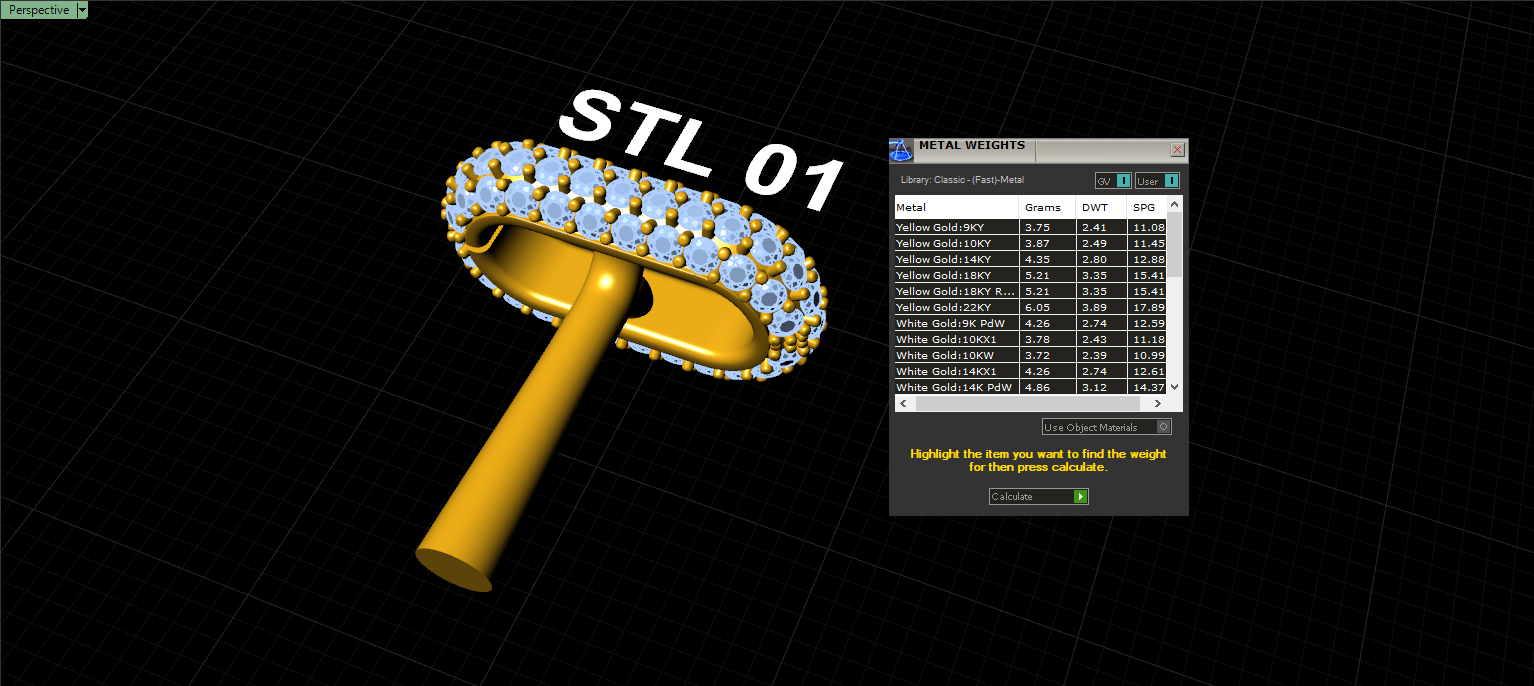Sort by the Metal column header
This screenshot has height=686, width=1534.
click(956, 208)
